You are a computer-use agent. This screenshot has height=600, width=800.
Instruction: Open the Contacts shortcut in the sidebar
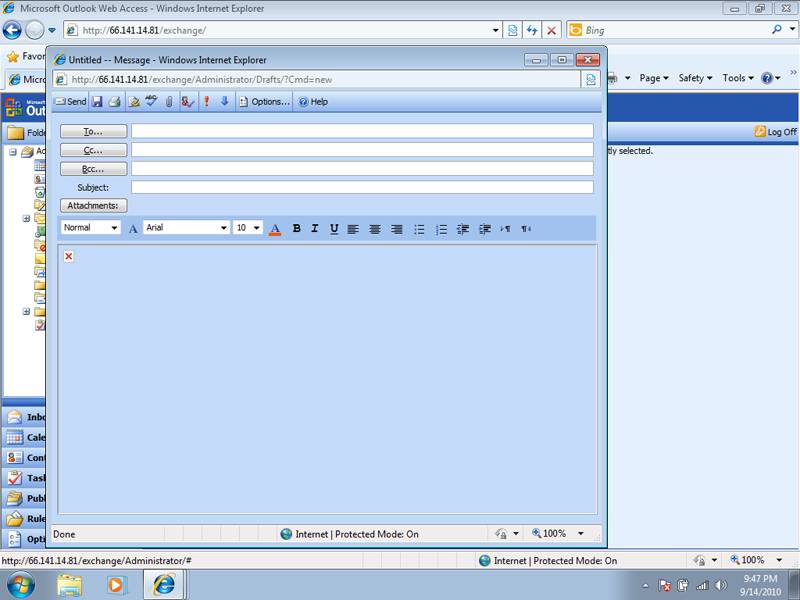(24, 457)
